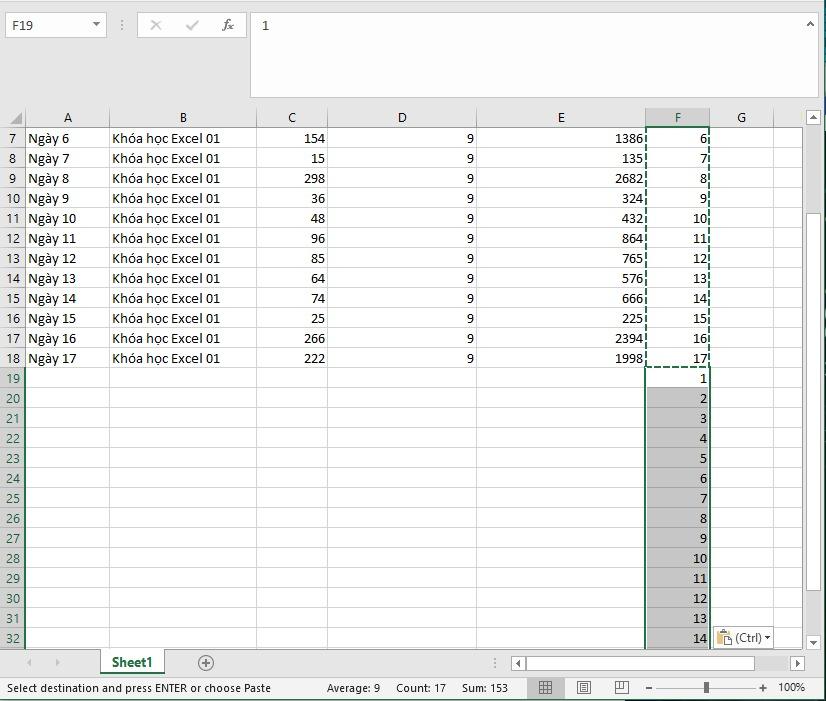This screenshot has height=701, width=826.
Task: Click the Zoom In plus icon
Action: click(764, 688)
